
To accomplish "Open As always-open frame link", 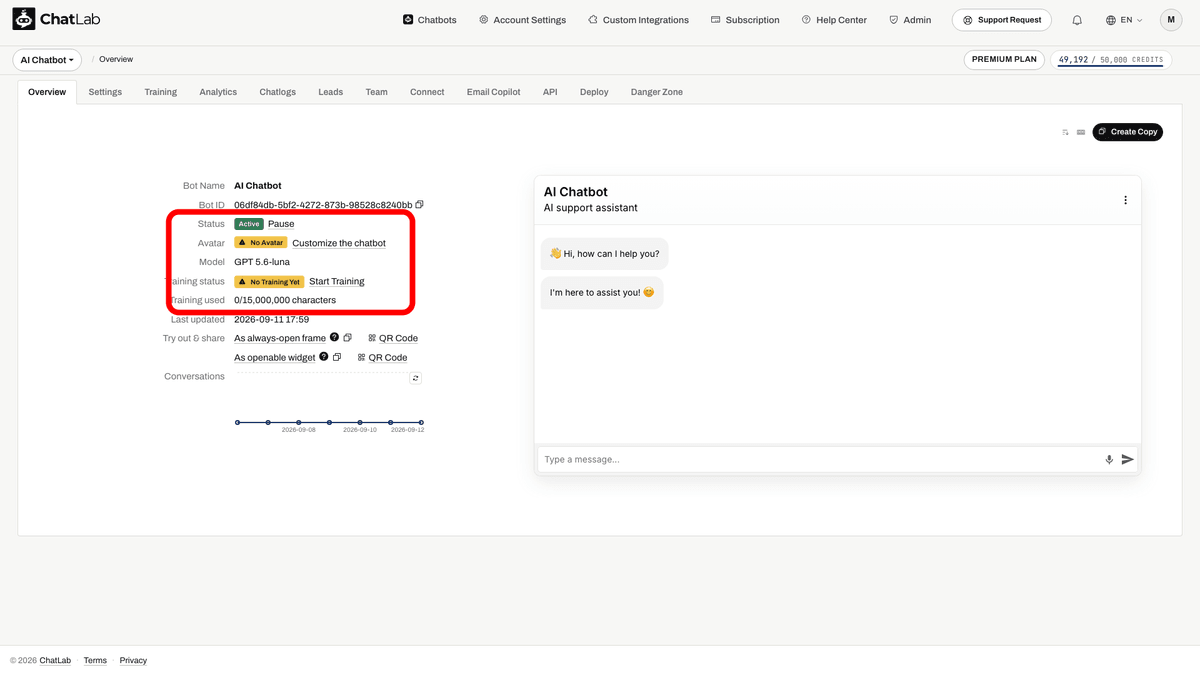I will pos(280,338).
